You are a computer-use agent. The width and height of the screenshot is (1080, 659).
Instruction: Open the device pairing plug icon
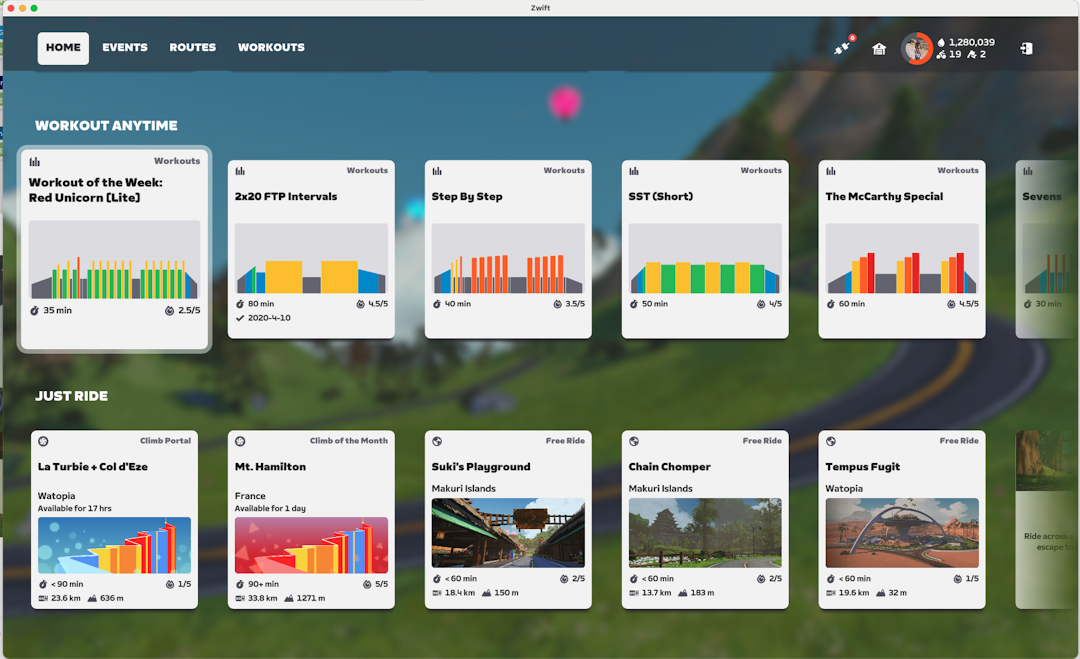click(842, 48)
